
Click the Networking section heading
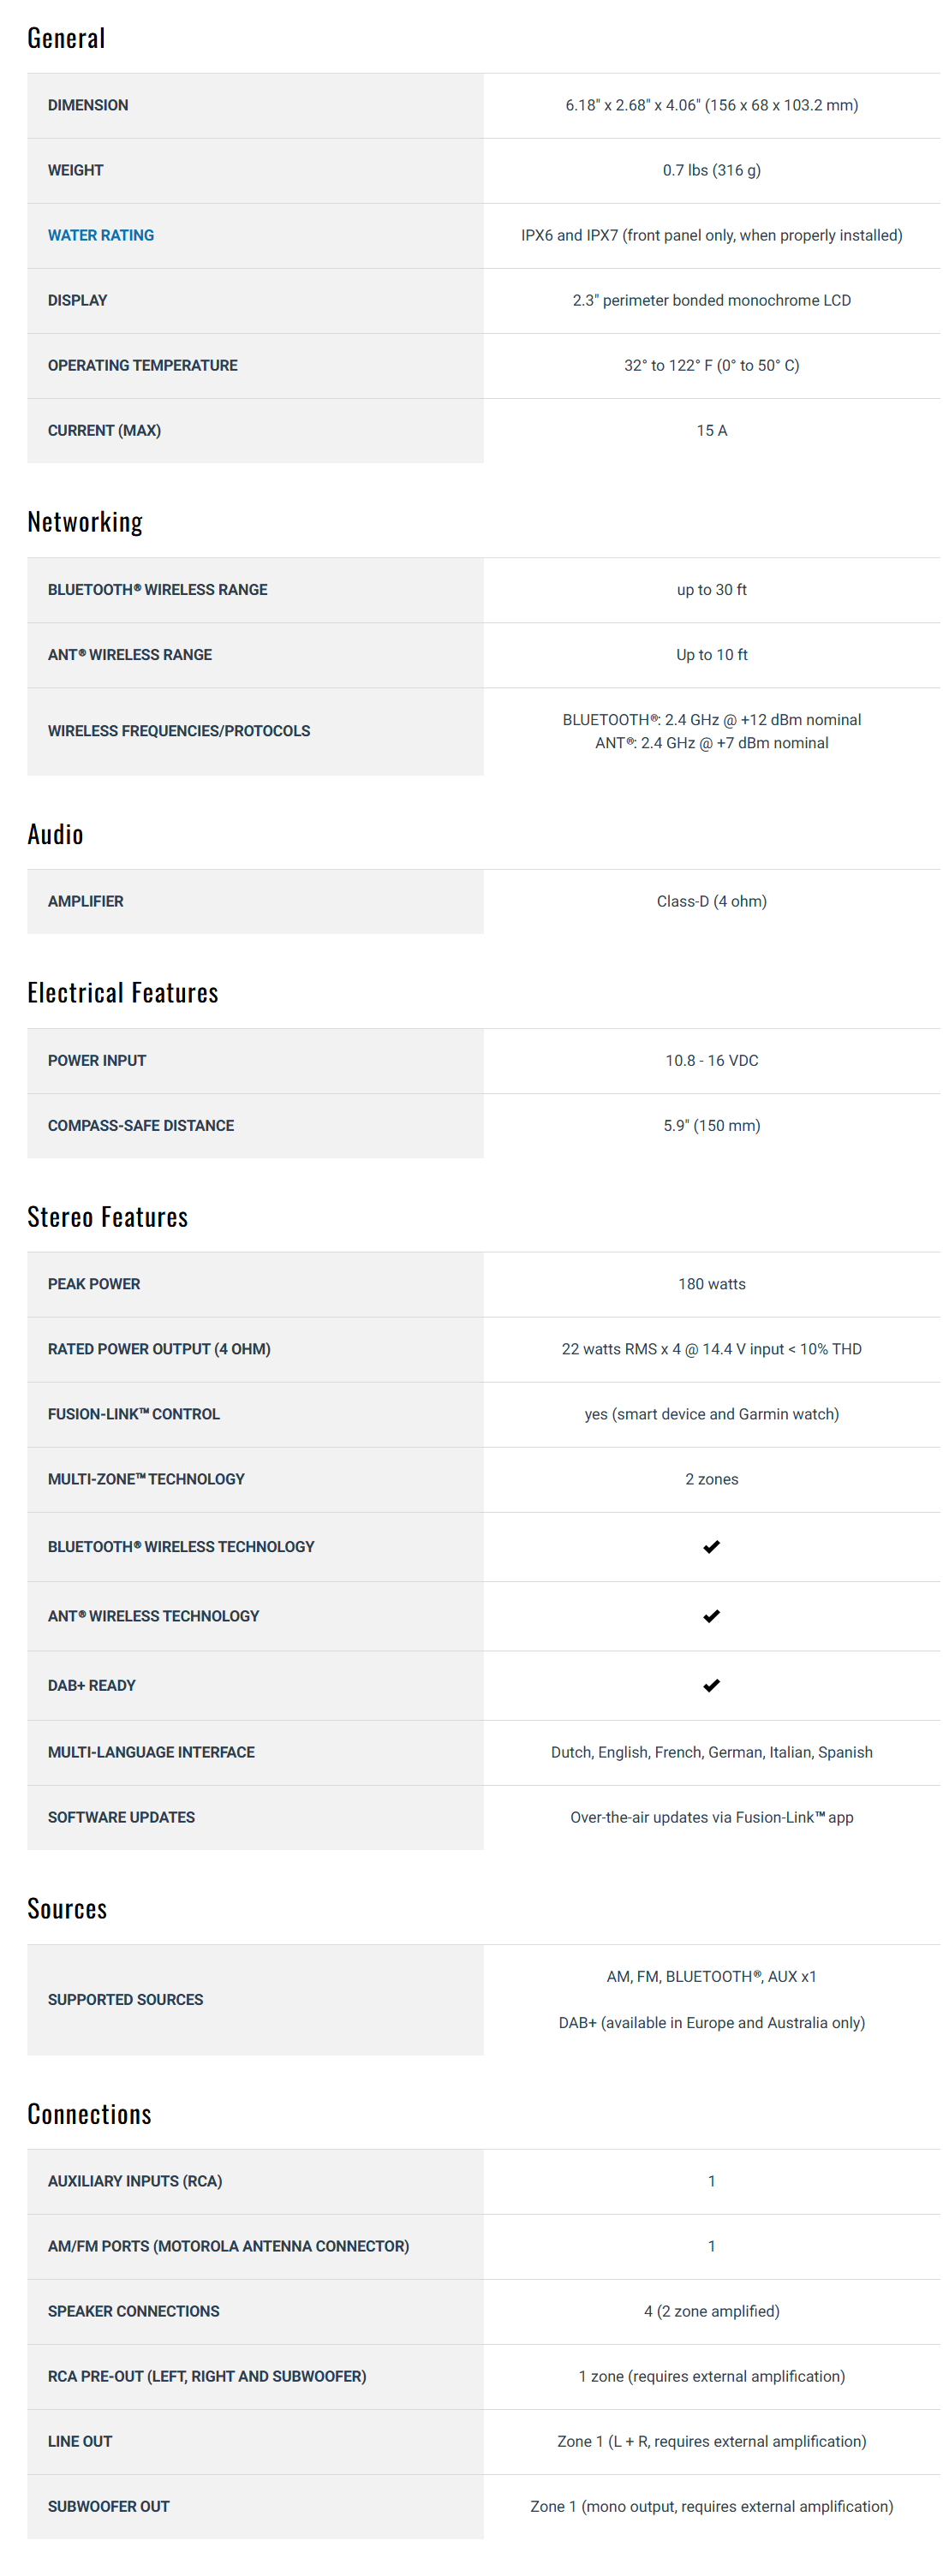point(85,522)
